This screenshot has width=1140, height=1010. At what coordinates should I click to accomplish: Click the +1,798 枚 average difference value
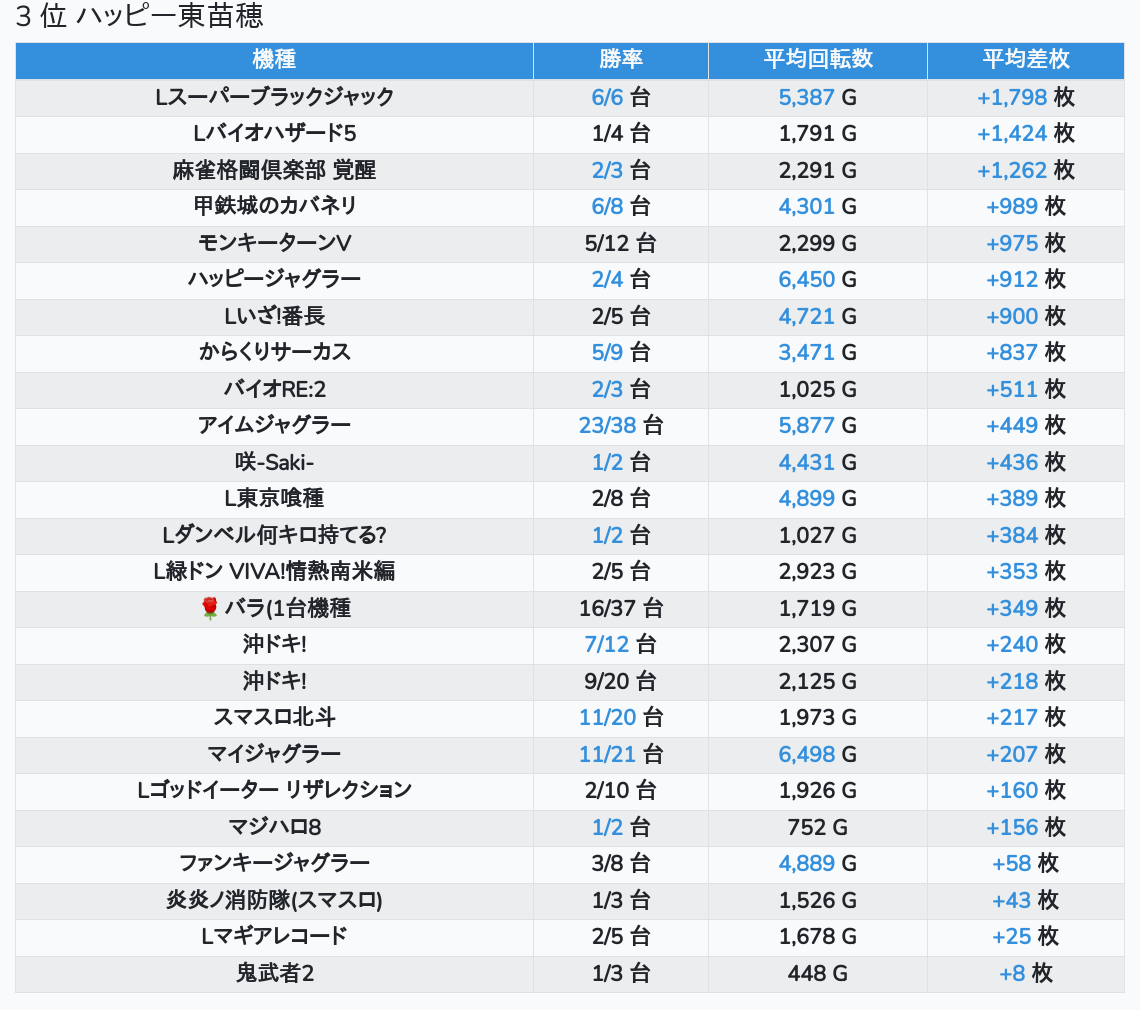[1026, 97]
